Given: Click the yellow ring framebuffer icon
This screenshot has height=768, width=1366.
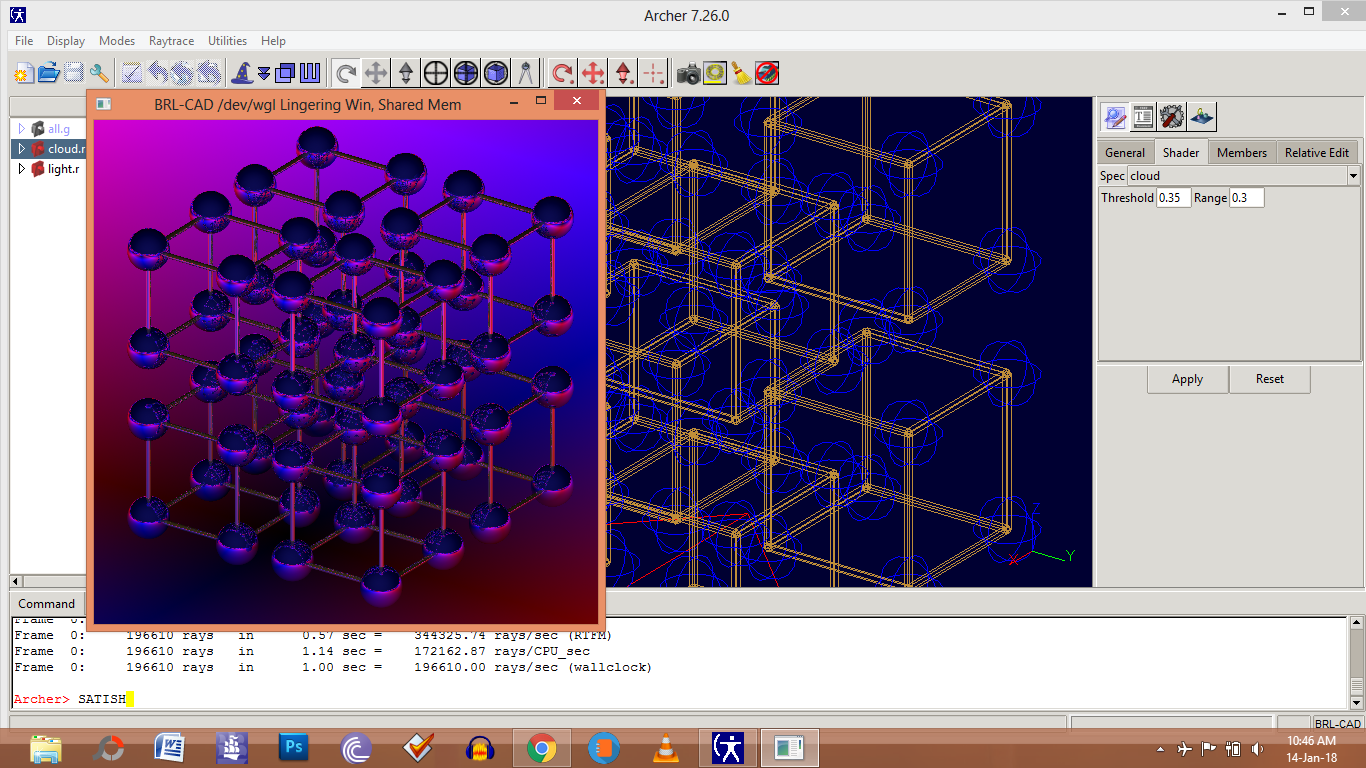Looking at the screenshot, I should pos(715,73).
